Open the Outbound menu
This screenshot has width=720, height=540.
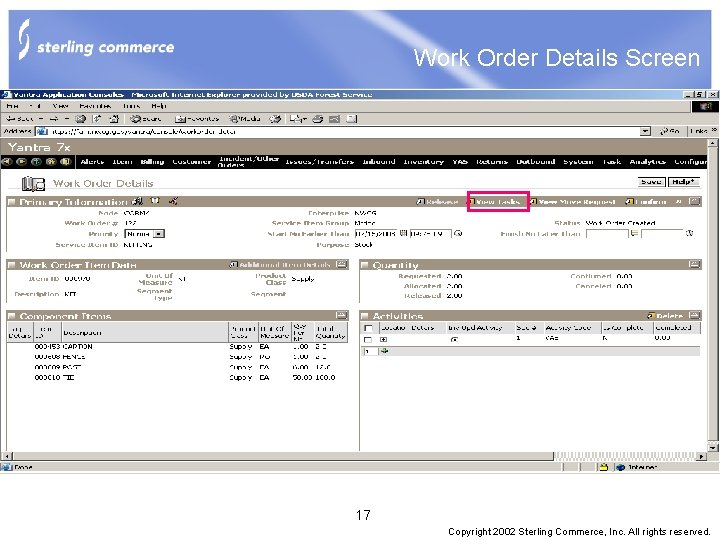coord(536,162)
